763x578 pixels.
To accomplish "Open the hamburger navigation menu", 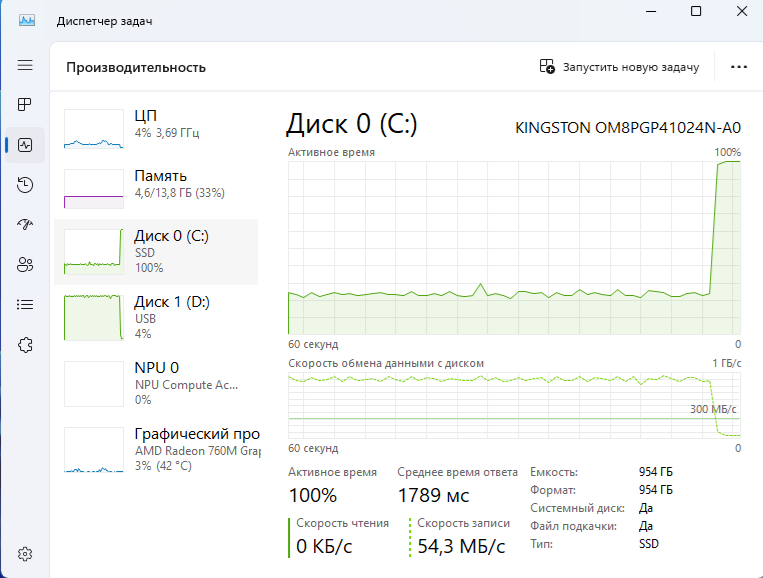I will coord(25,65).
